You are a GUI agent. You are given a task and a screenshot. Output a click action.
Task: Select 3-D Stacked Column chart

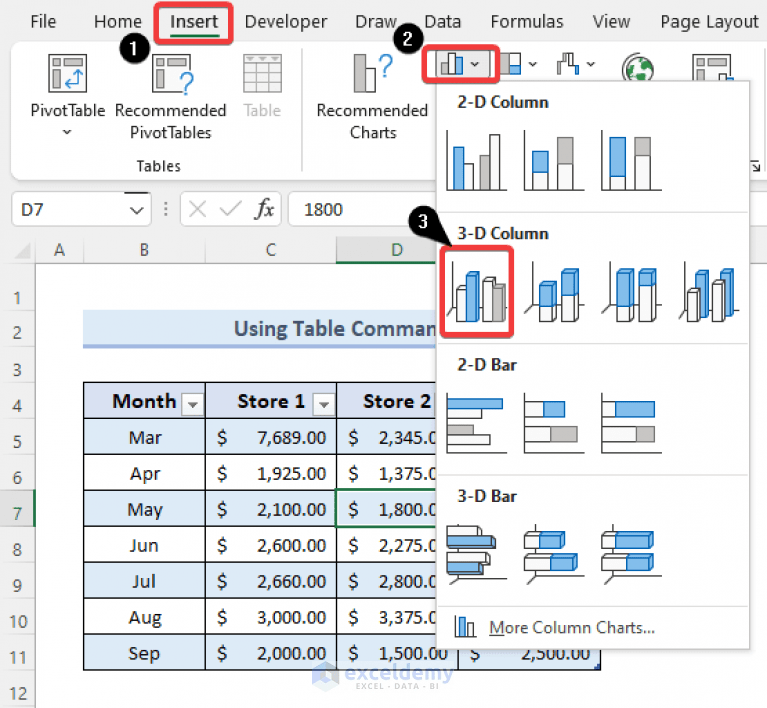click(x=553, y=292)
